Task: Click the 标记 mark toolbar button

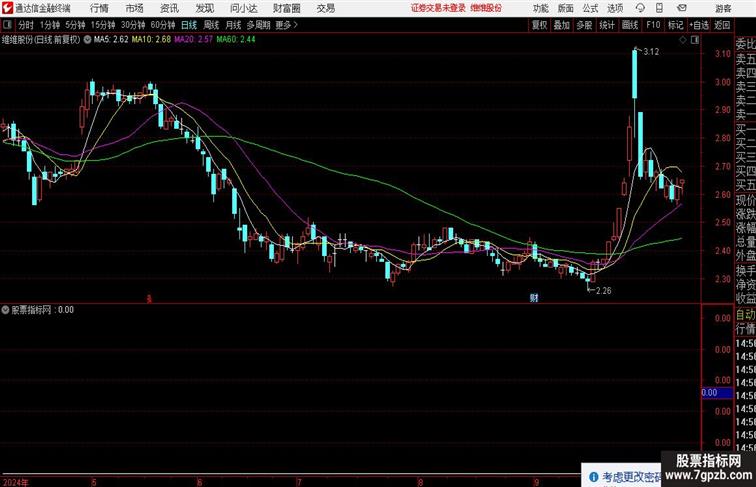Action: (x=675, y=25)
